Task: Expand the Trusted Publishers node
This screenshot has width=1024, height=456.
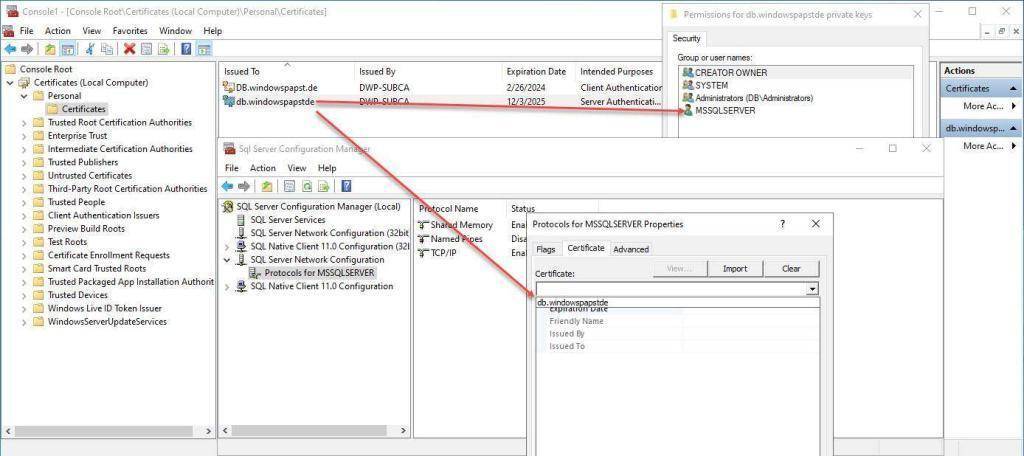Action: point(24,163)
